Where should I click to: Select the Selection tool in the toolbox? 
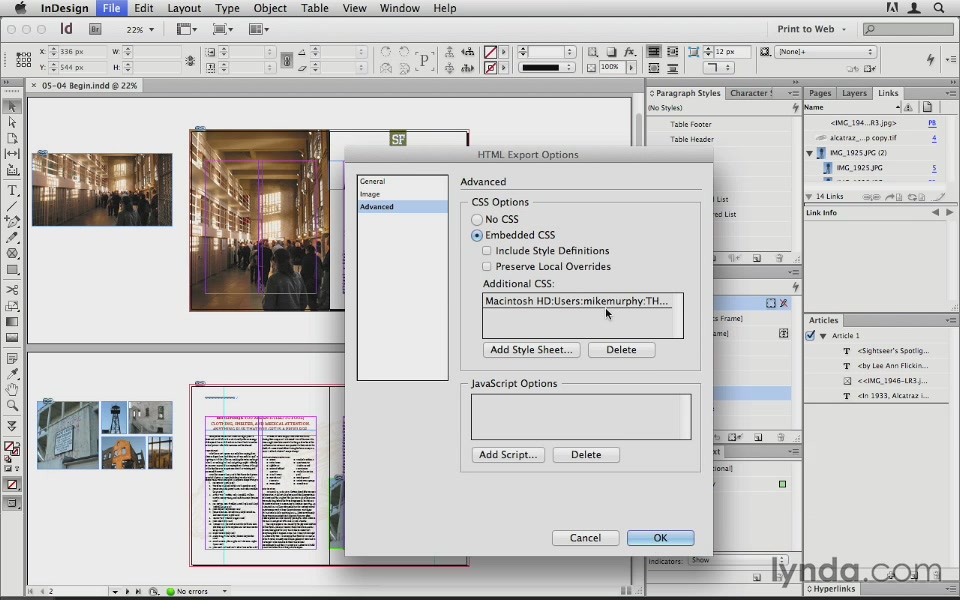[12, 107]
